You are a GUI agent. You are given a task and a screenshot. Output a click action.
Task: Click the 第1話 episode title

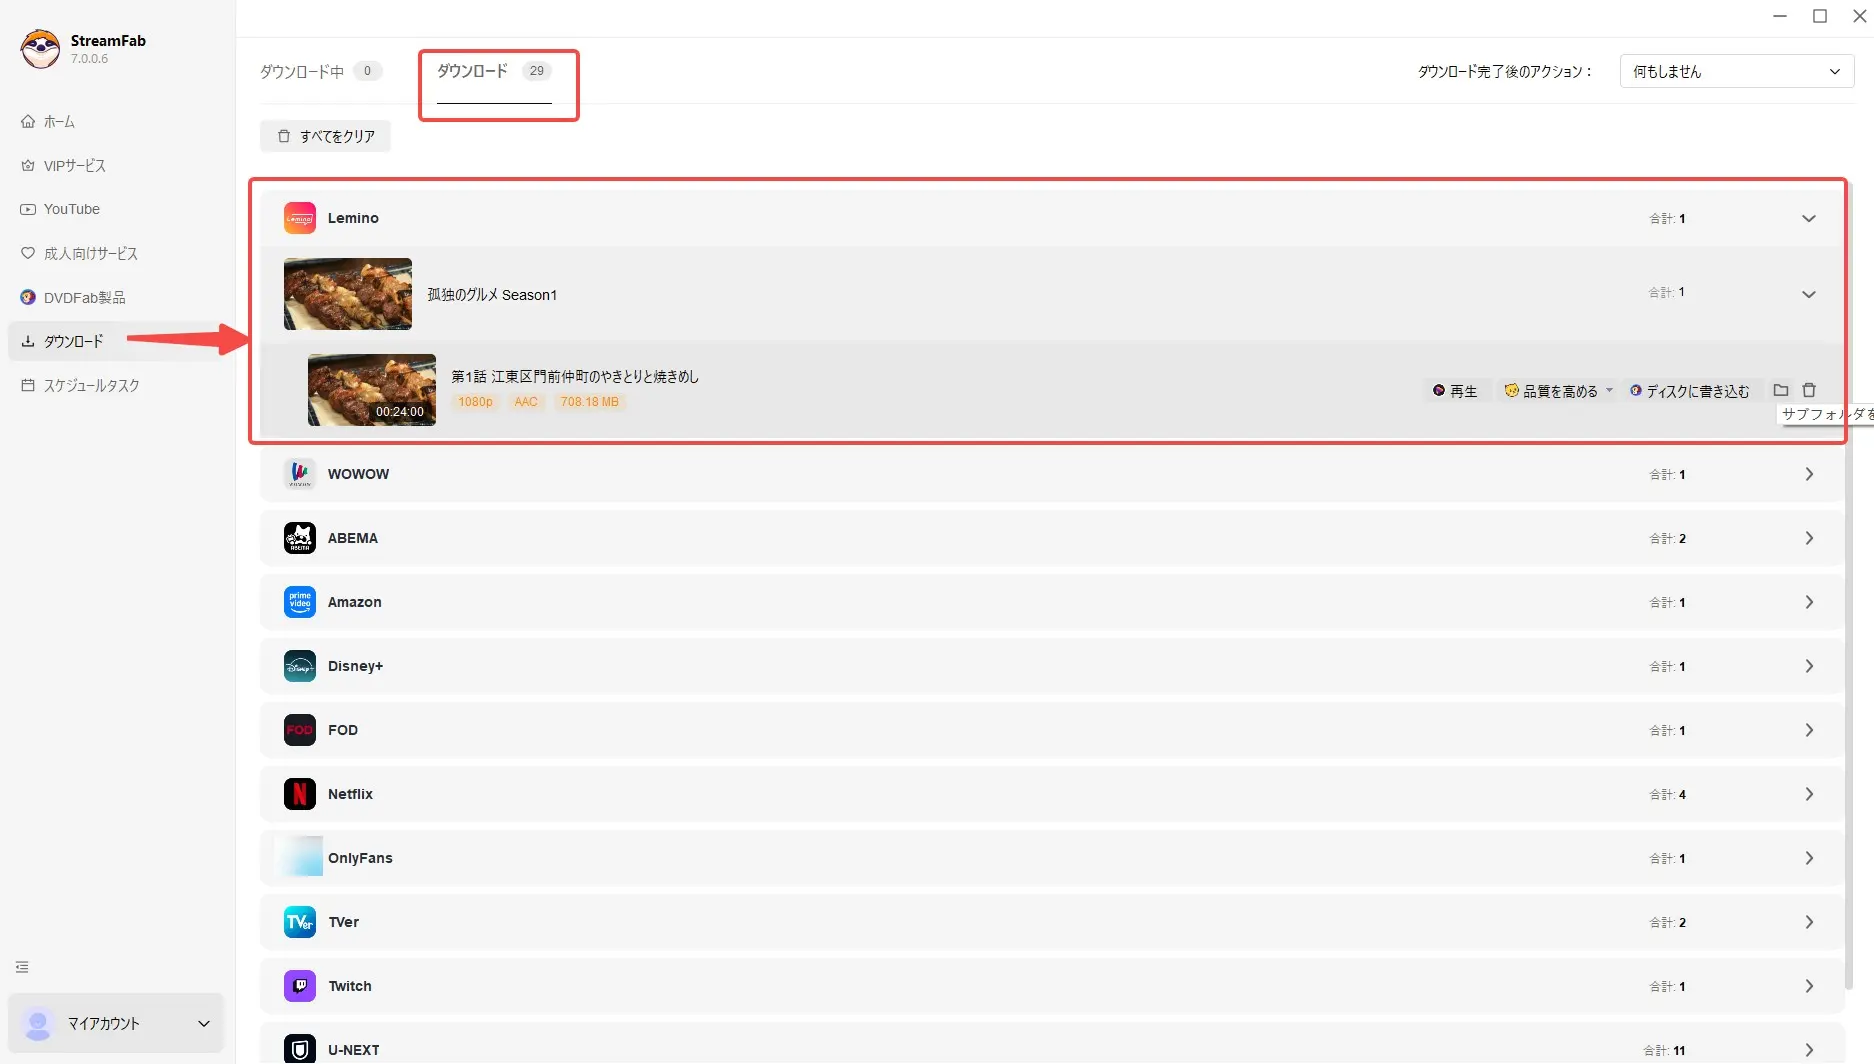[575, 376]
